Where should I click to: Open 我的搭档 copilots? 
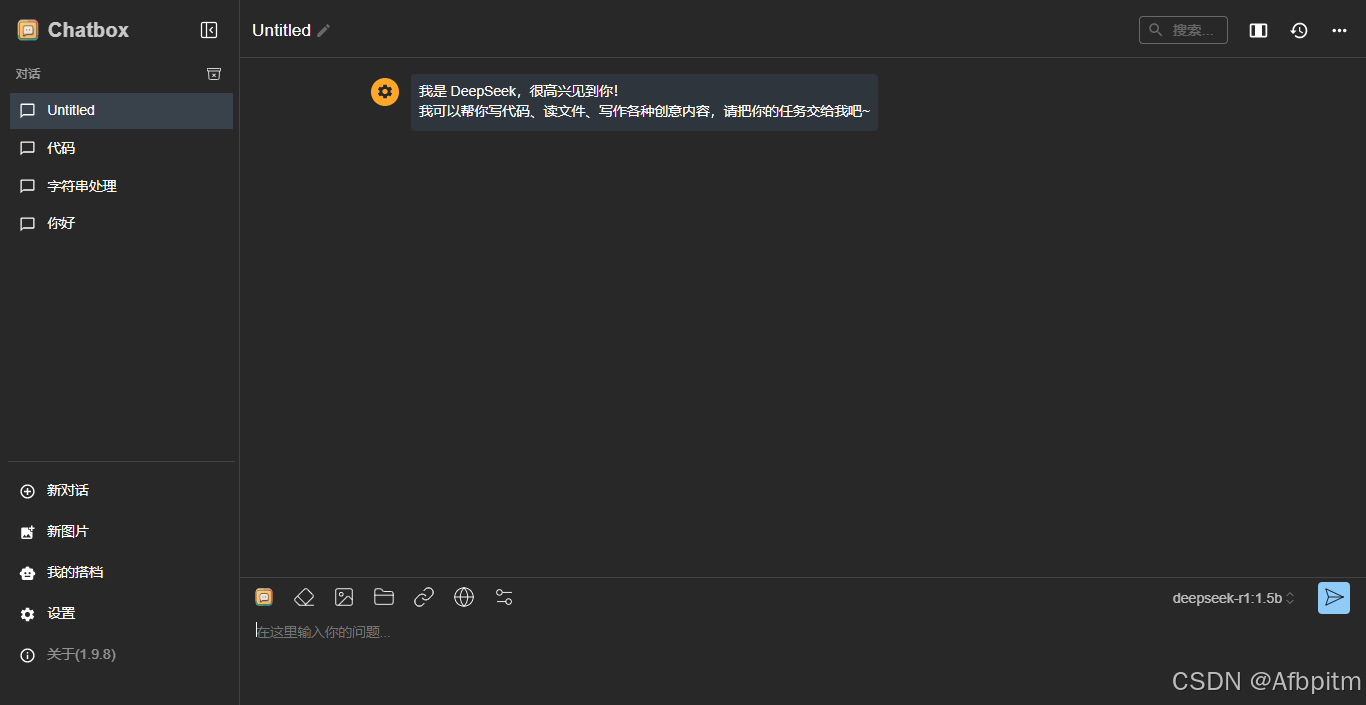tap(121, 573)
